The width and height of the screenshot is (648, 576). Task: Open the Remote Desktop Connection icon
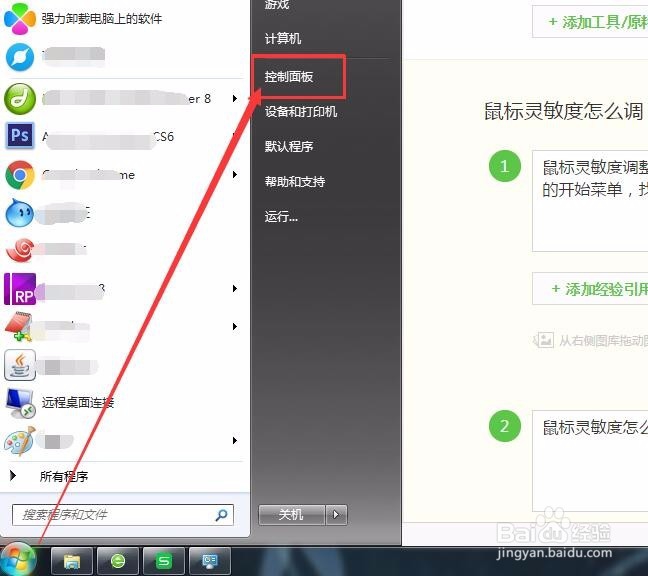20,404
